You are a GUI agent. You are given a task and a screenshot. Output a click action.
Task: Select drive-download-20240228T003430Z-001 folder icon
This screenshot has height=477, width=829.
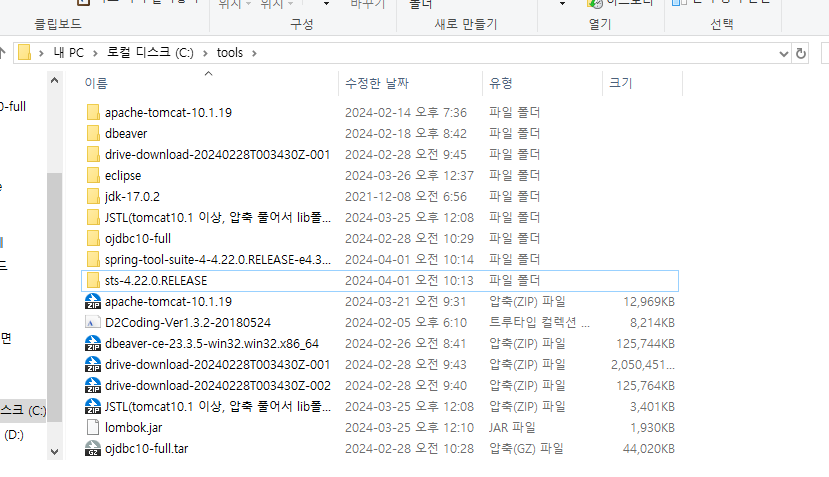(x=93, y=154)
